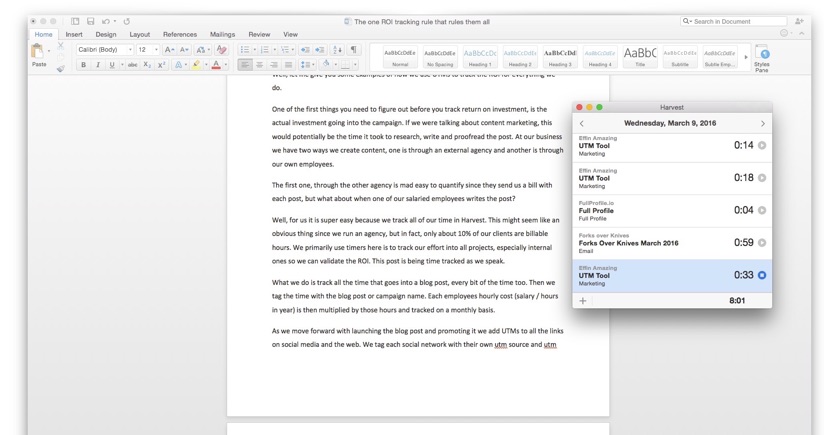
Task: Toggle Italic formatting
Action: pyautogui.click(x=97, y=65)
